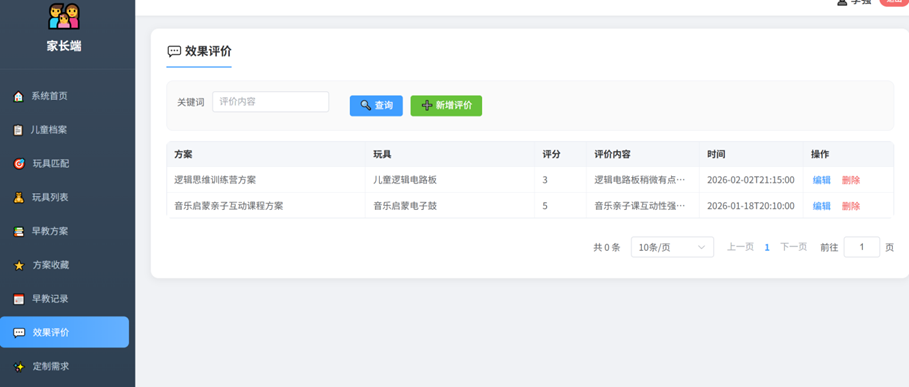Screen dimensions: 909x387
Task: Delete the 逻辑思维训练营方案 evaluation
Action: pyautogui.click(x=851, y=180)
